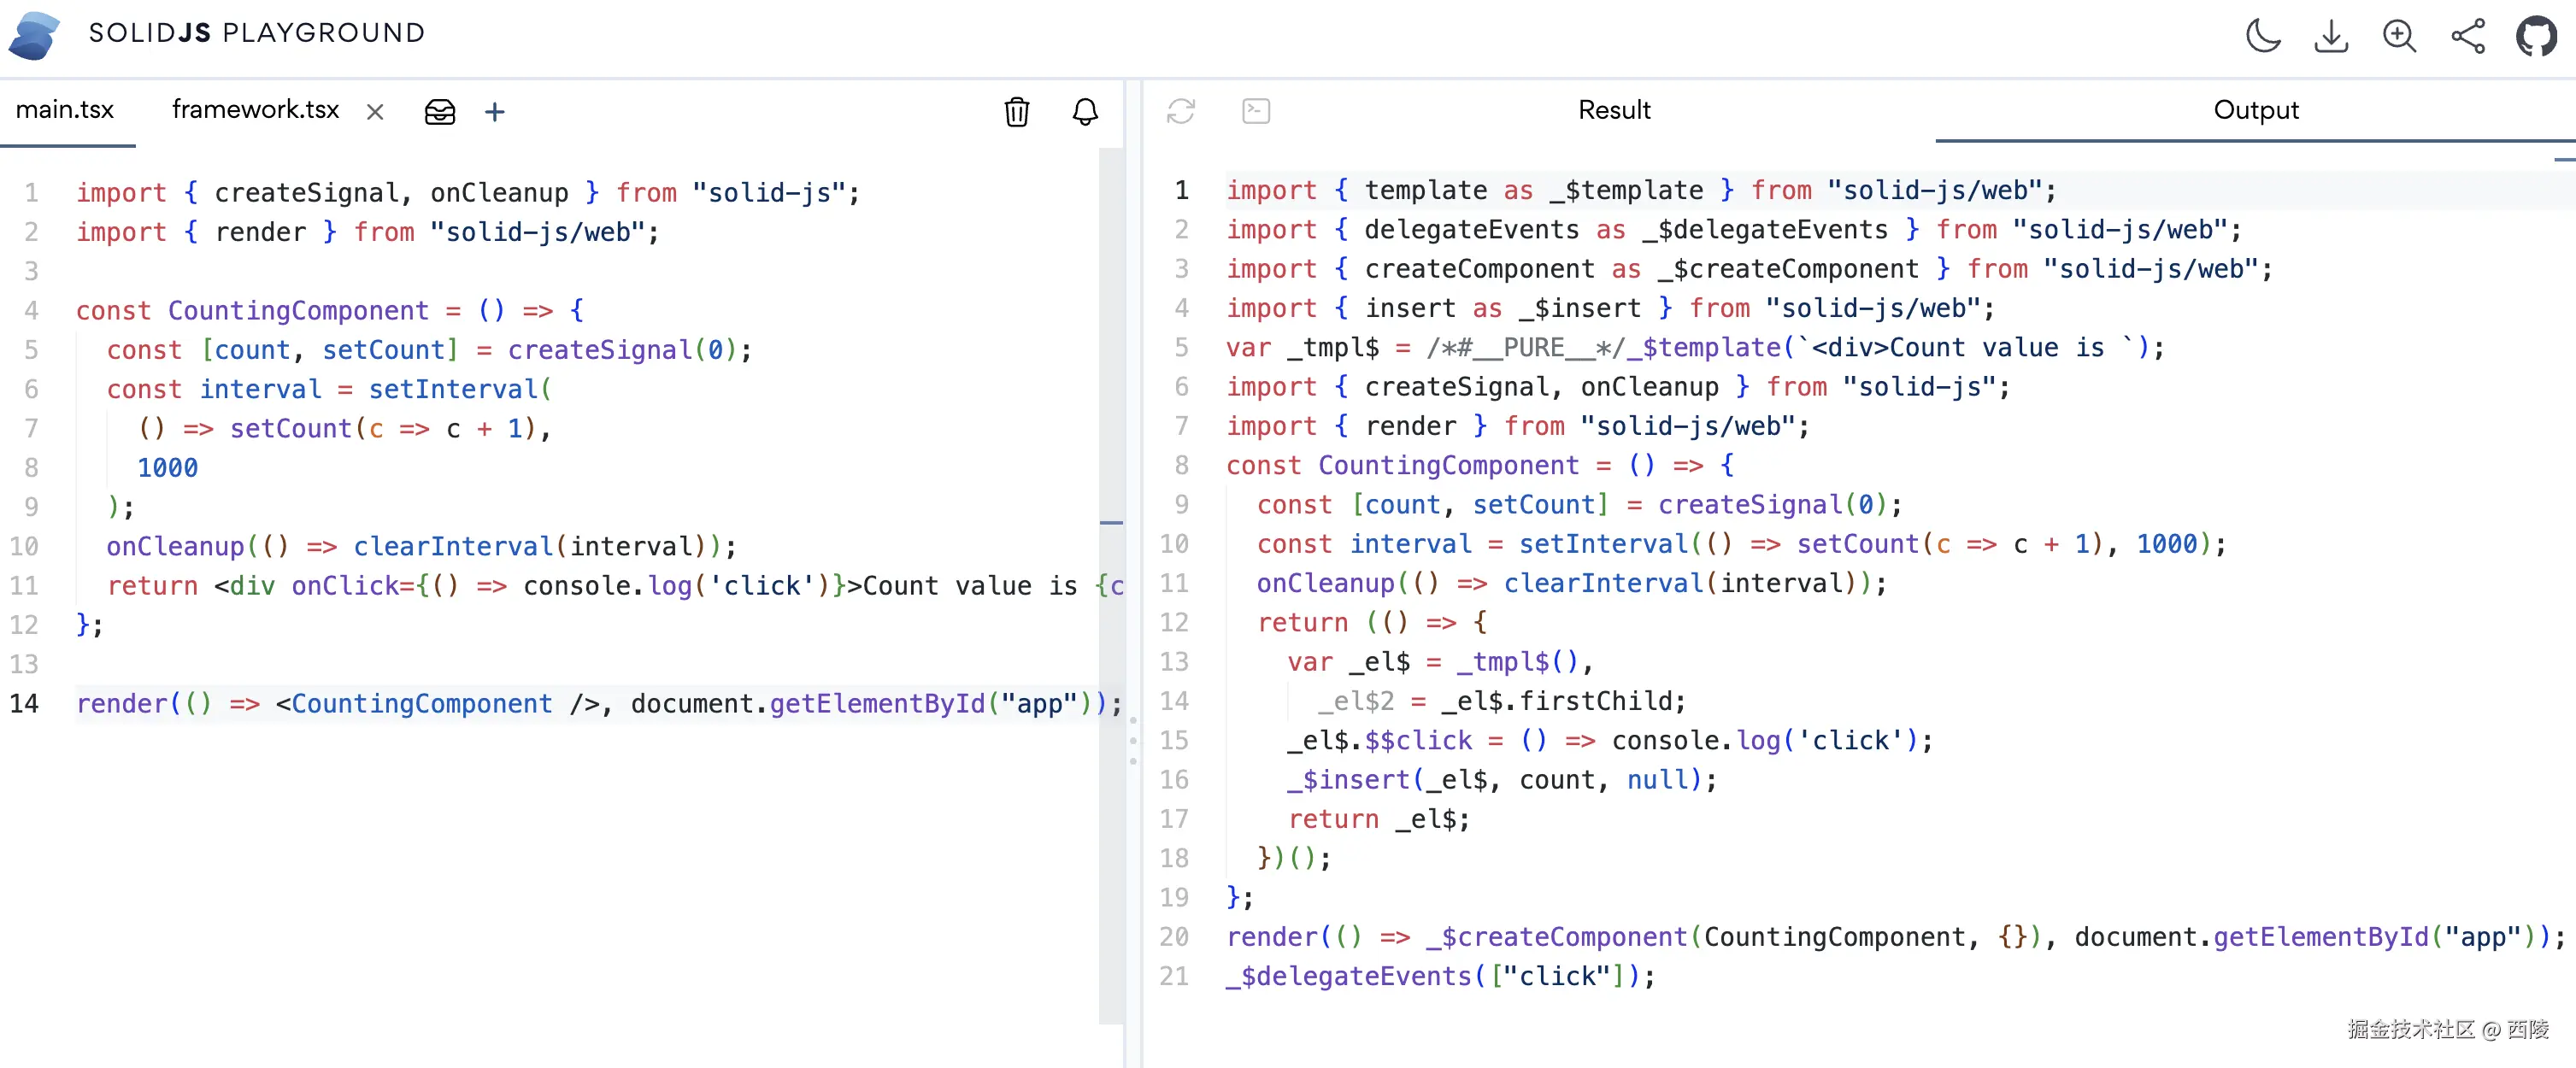Open the framework.tsx tab

click(x=255, y=110)
